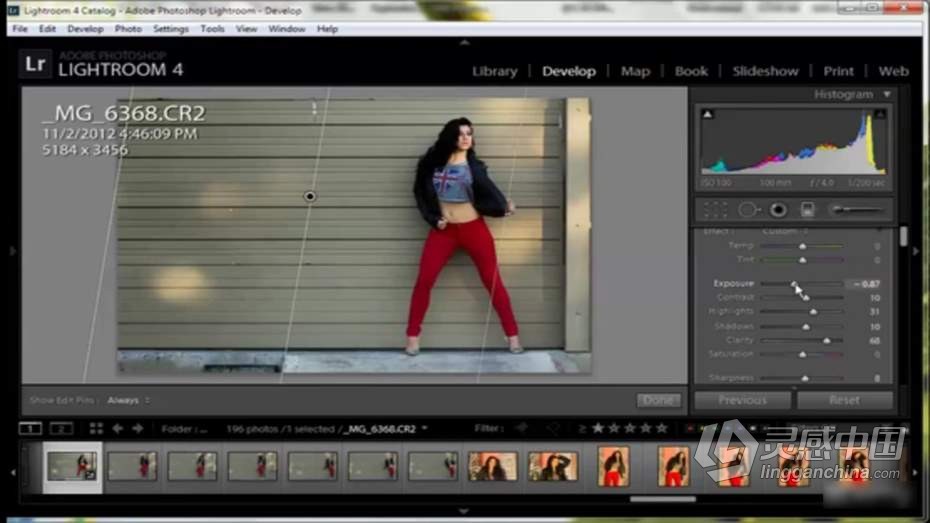Select the Adjustment Brush tool icon
This screenshot has width=930, height=523.
tap(858, 209)
